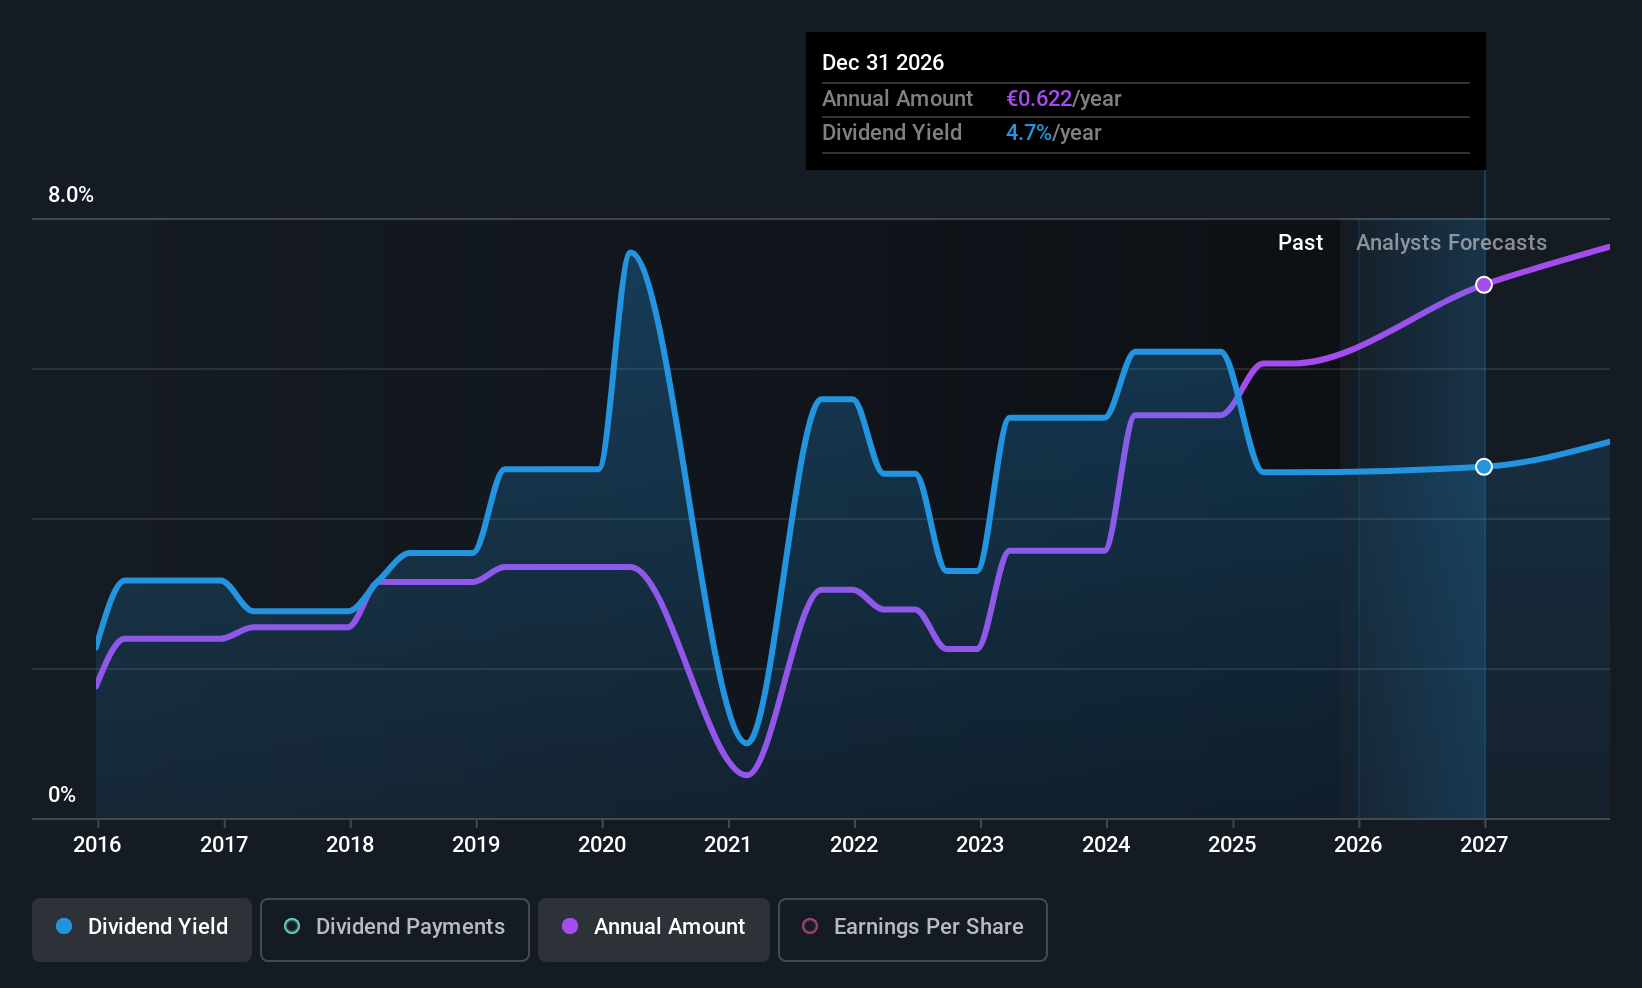
Task: Click the purple Annual Amount legend dot
Action: coord(569,927)
